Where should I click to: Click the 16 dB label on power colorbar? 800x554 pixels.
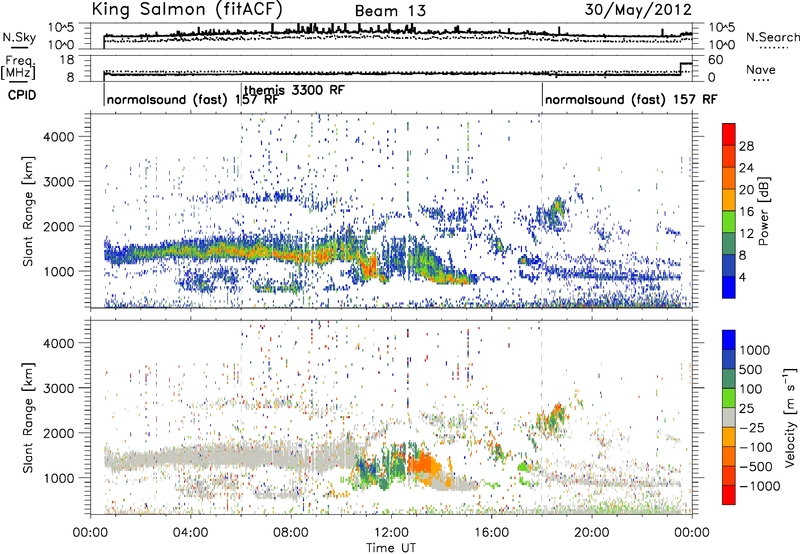[x=746, y=212]
